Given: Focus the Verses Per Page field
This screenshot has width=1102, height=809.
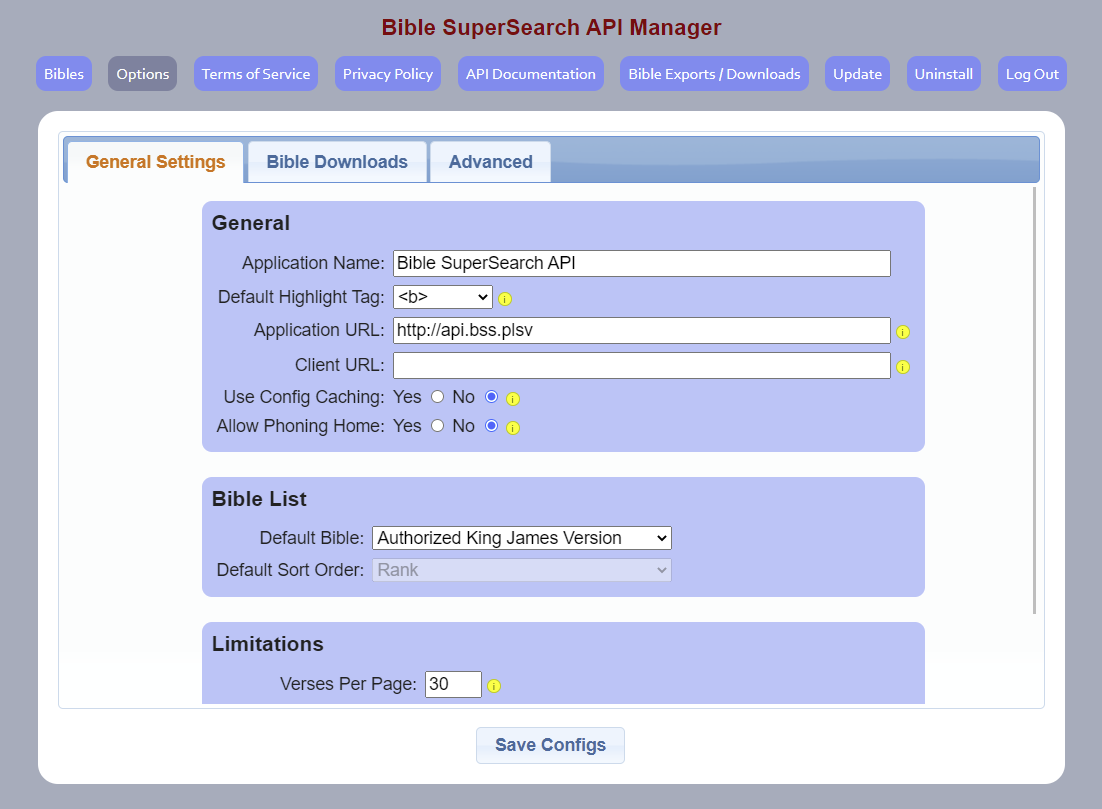Looking at the screenshot, I should (x=453, y=684).
